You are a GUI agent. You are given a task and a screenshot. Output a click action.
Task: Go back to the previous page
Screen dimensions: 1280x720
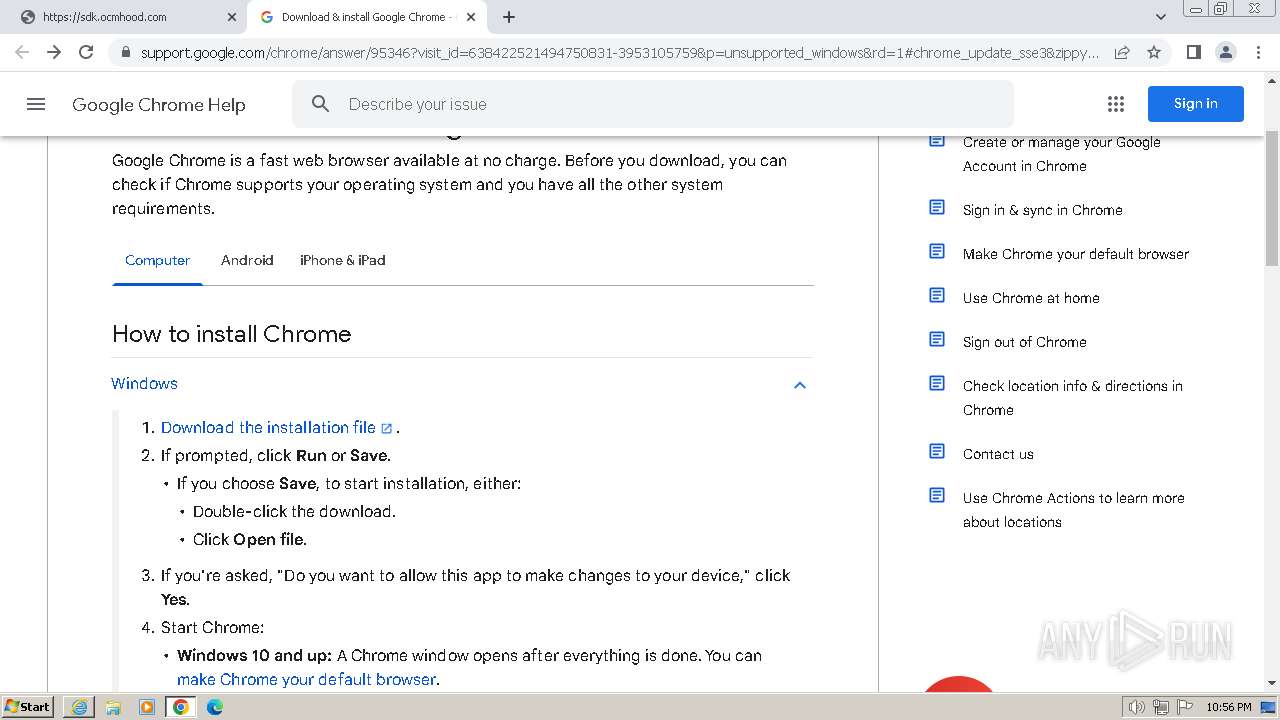pos(22,52)
